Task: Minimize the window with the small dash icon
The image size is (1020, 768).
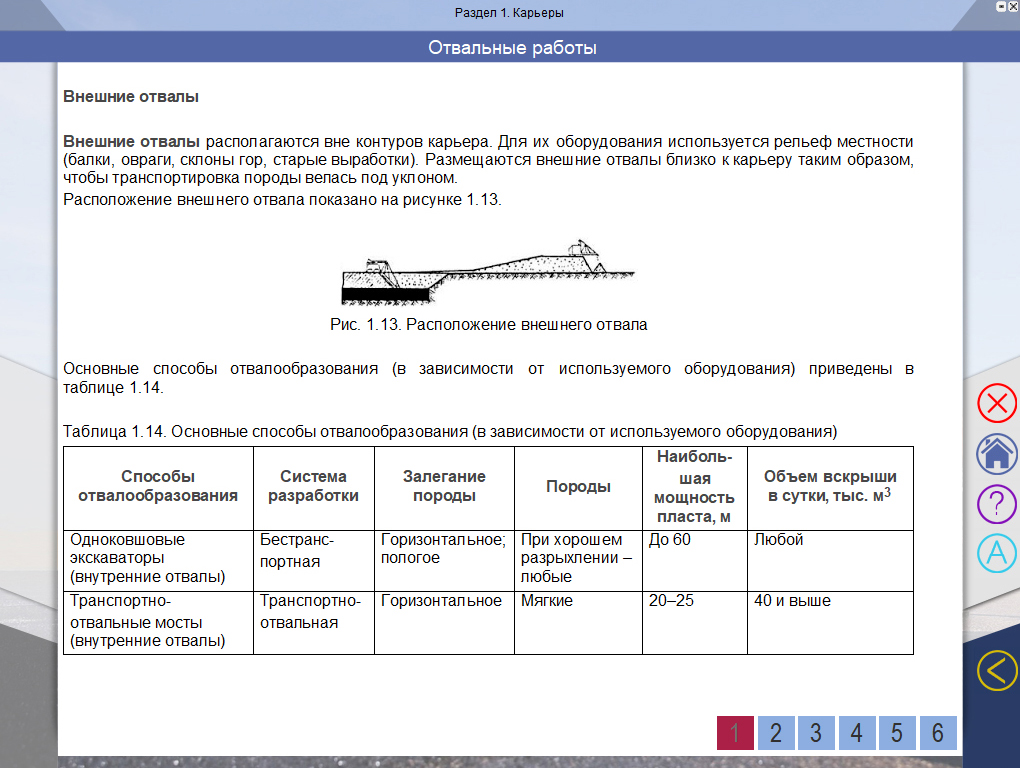Action: pyautogui.click(x=1001, y=6)
